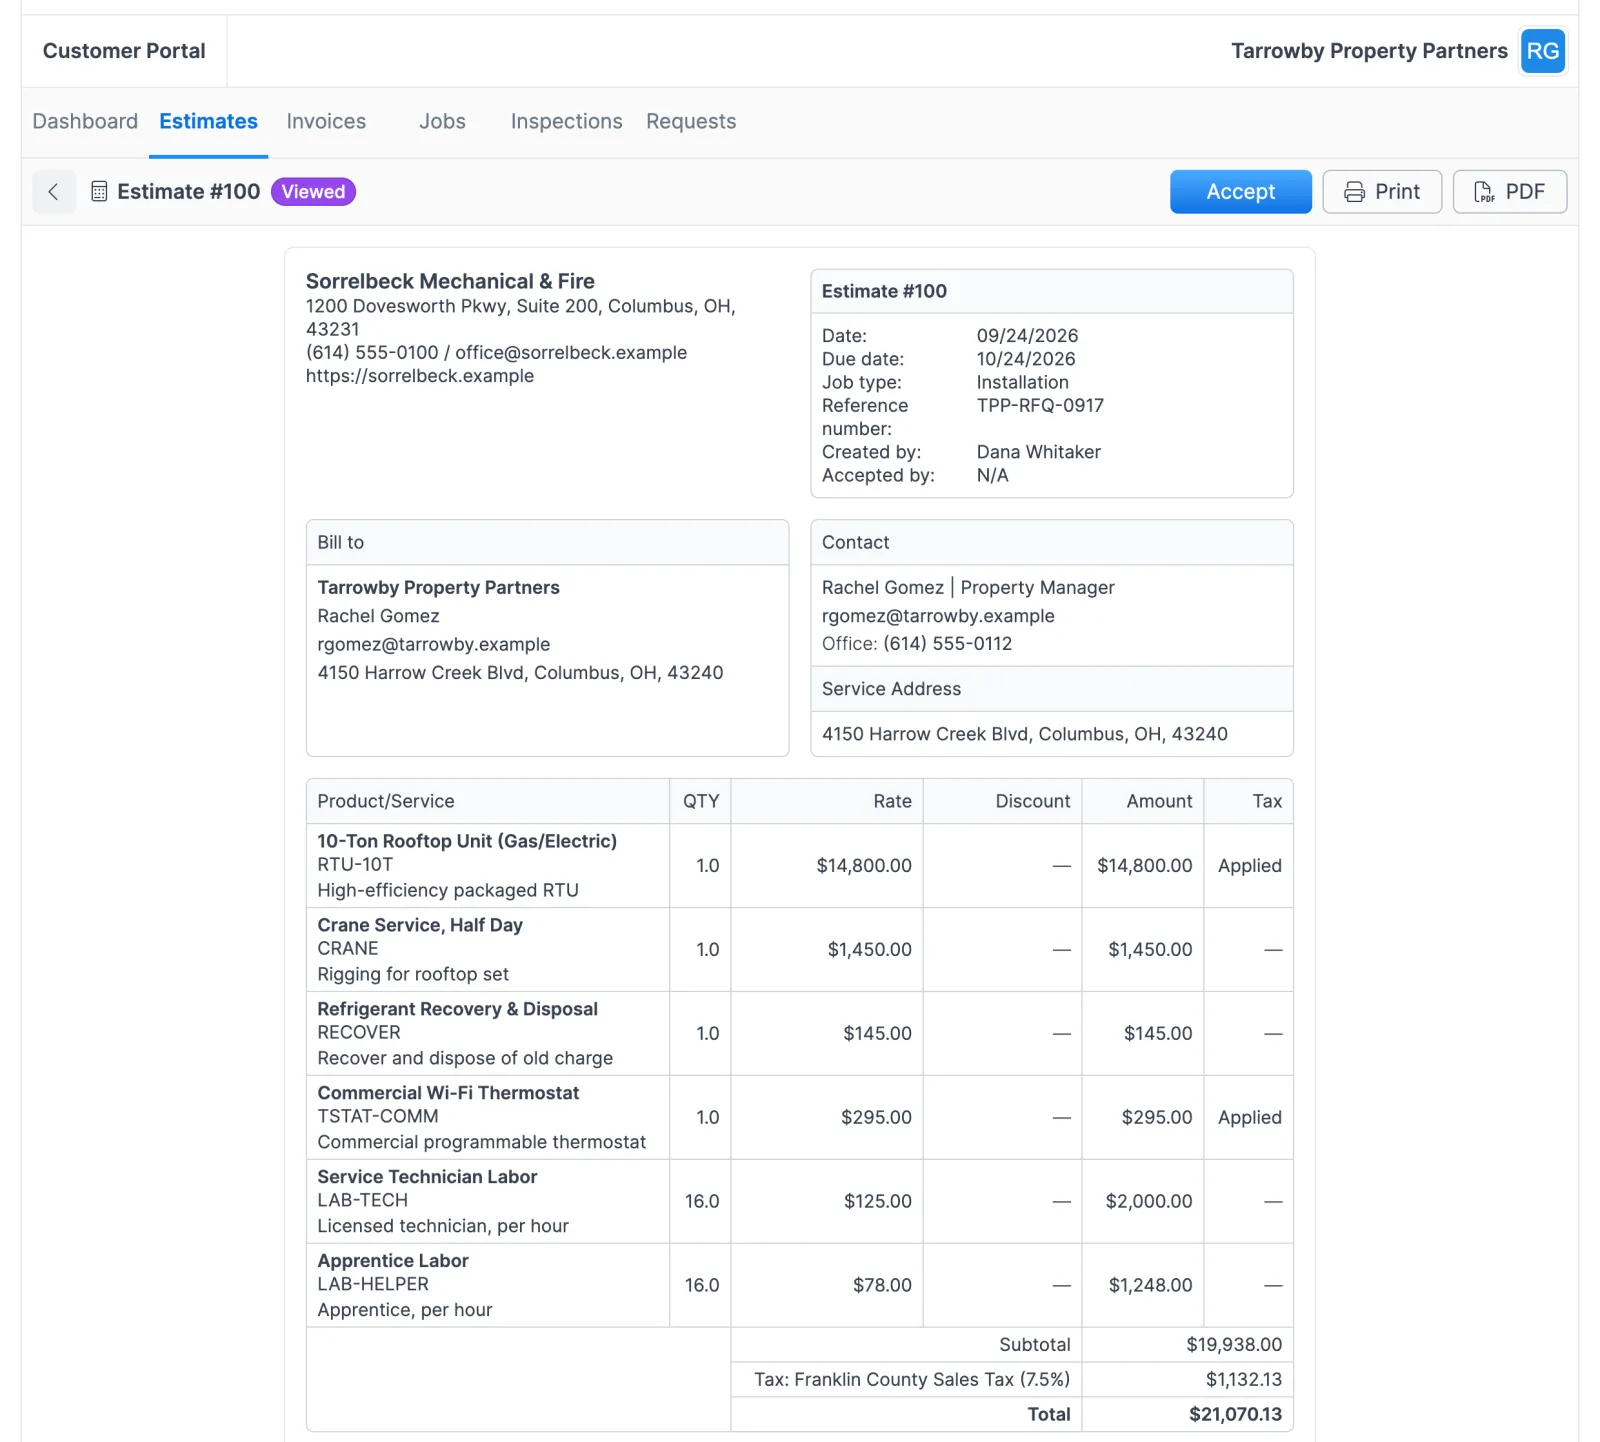Click Customer Portal title
Screen dimensions: 1600x1442
pos(124,51)
